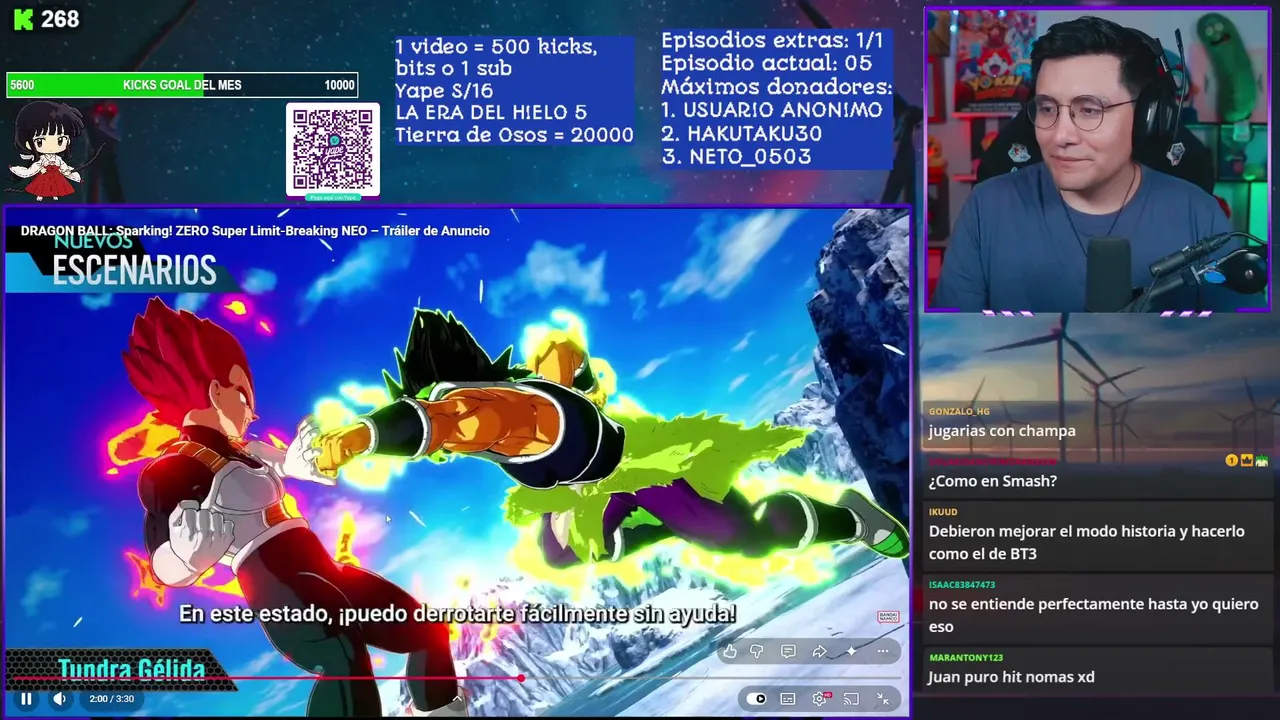Screen dimensions: 1280x720
Task: Mute the video with the speaker icon
Action: click(x=59, y=699)
